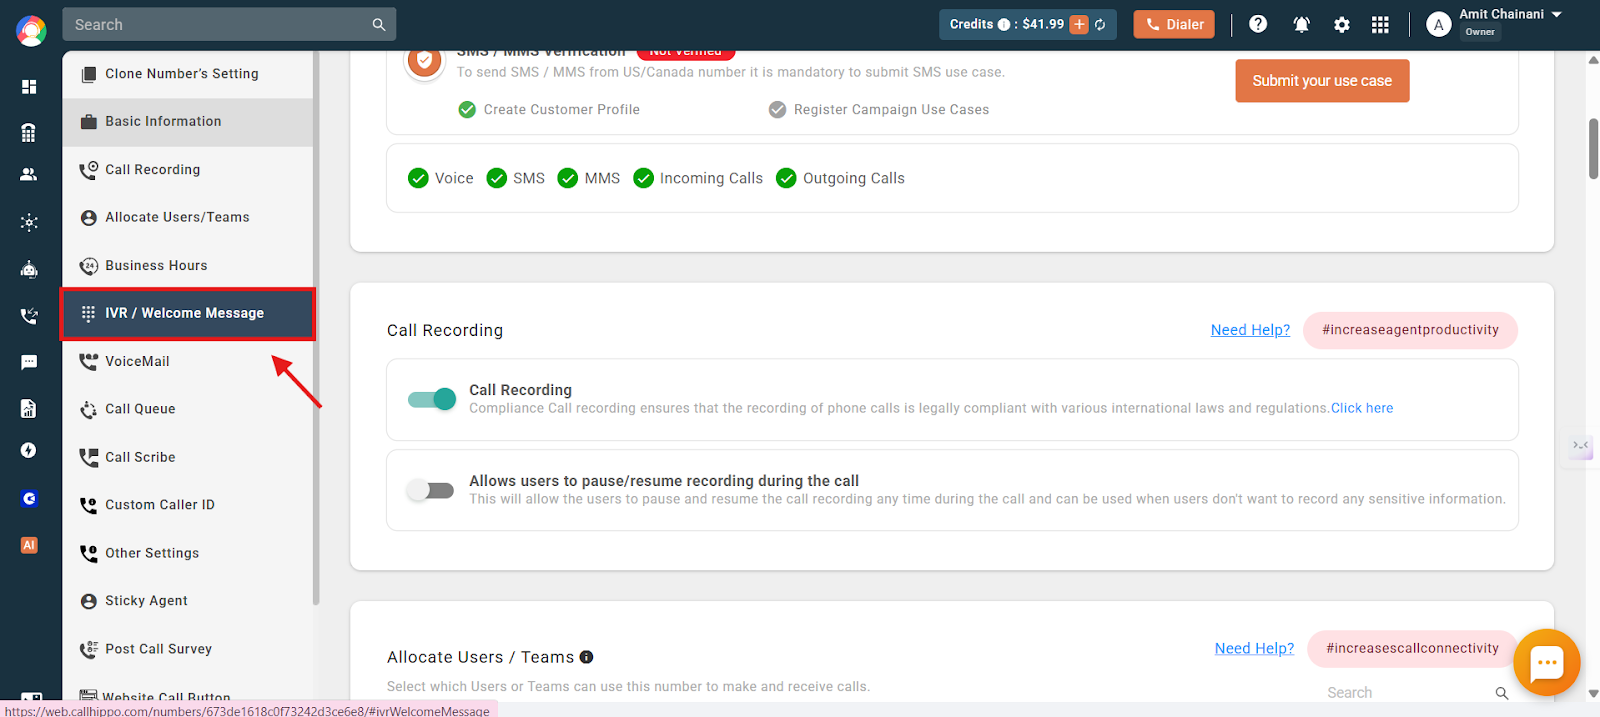Viewport: 1600px width, 717px height.
Task: Focus the Allocate Users search field
Action: (x=1418, y=693)
